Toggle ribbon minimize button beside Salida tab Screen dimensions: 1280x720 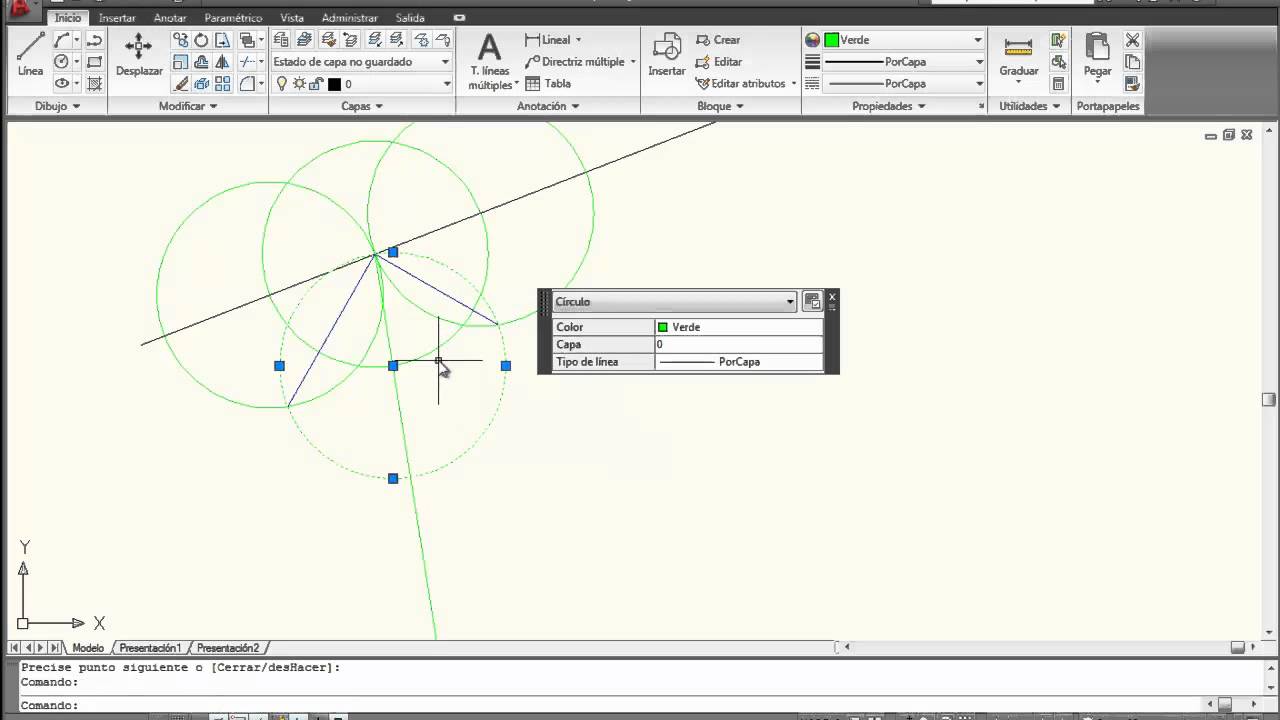(459, 18)
